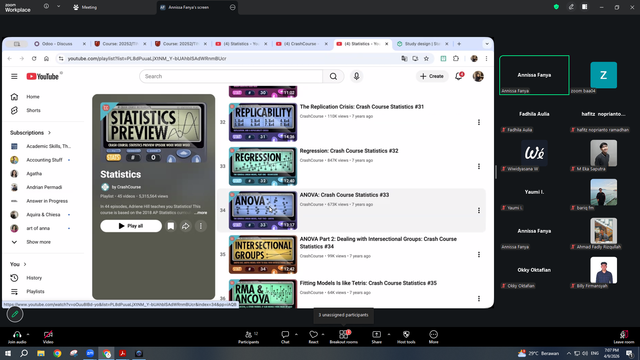The width and height of the screenshot is (640, 360).
Task: Click the YouTube Create button
Action: (x=432, y=76)
